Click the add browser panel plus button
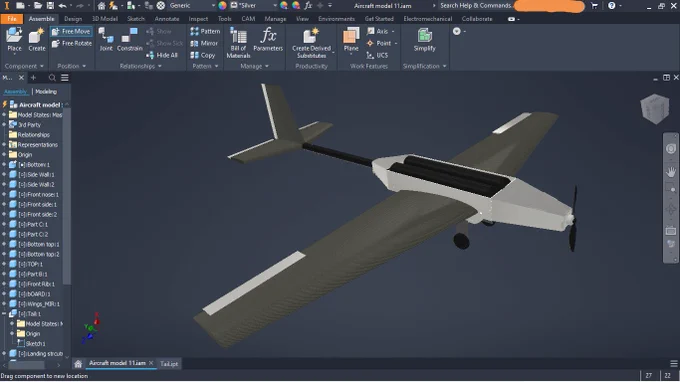680x382 pixels. click(33, 78)
